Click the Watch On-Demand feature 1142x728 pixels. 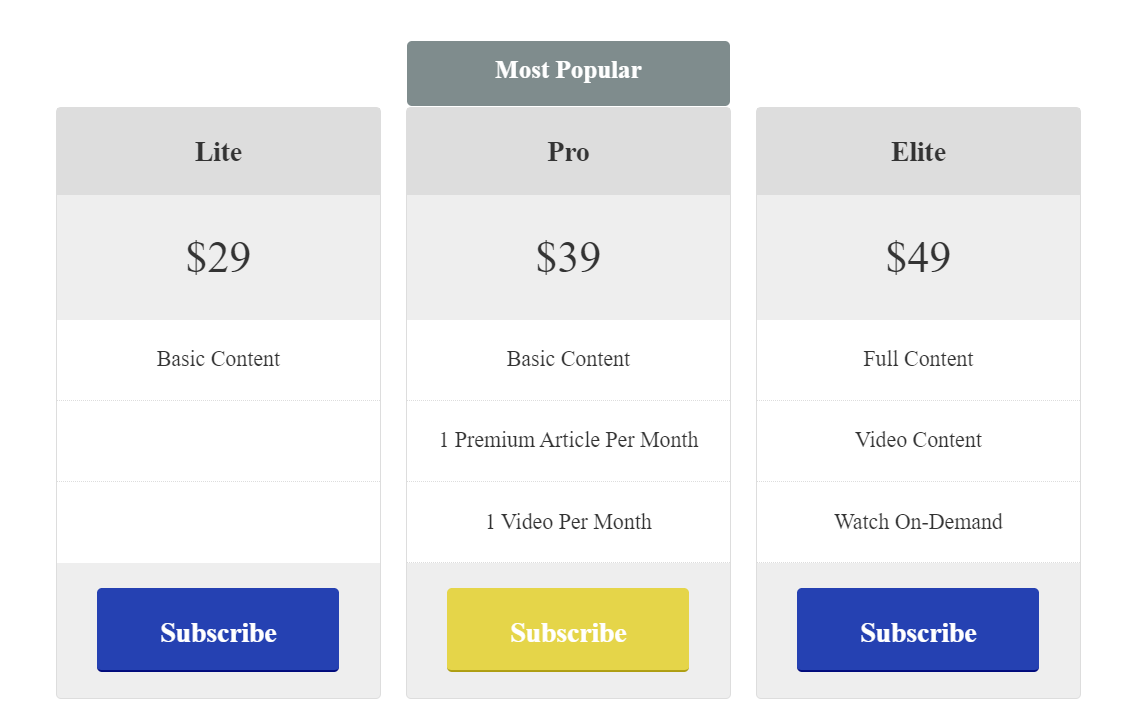tap(918, 521)
